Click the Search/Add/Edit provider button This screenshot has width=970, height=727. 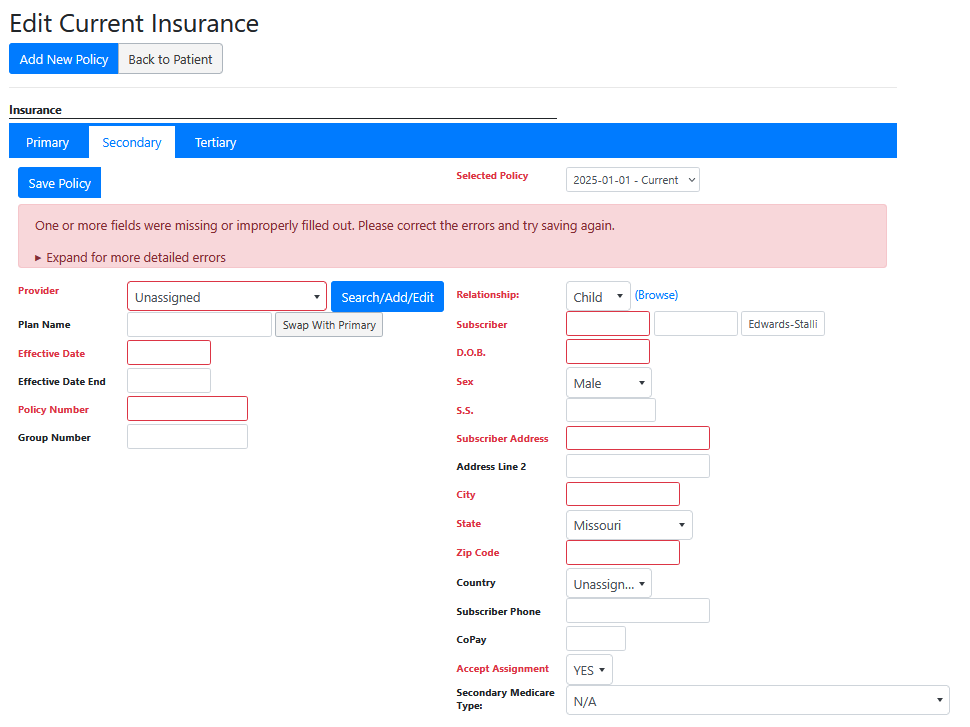pyautogui.click(x=387, y=296)
